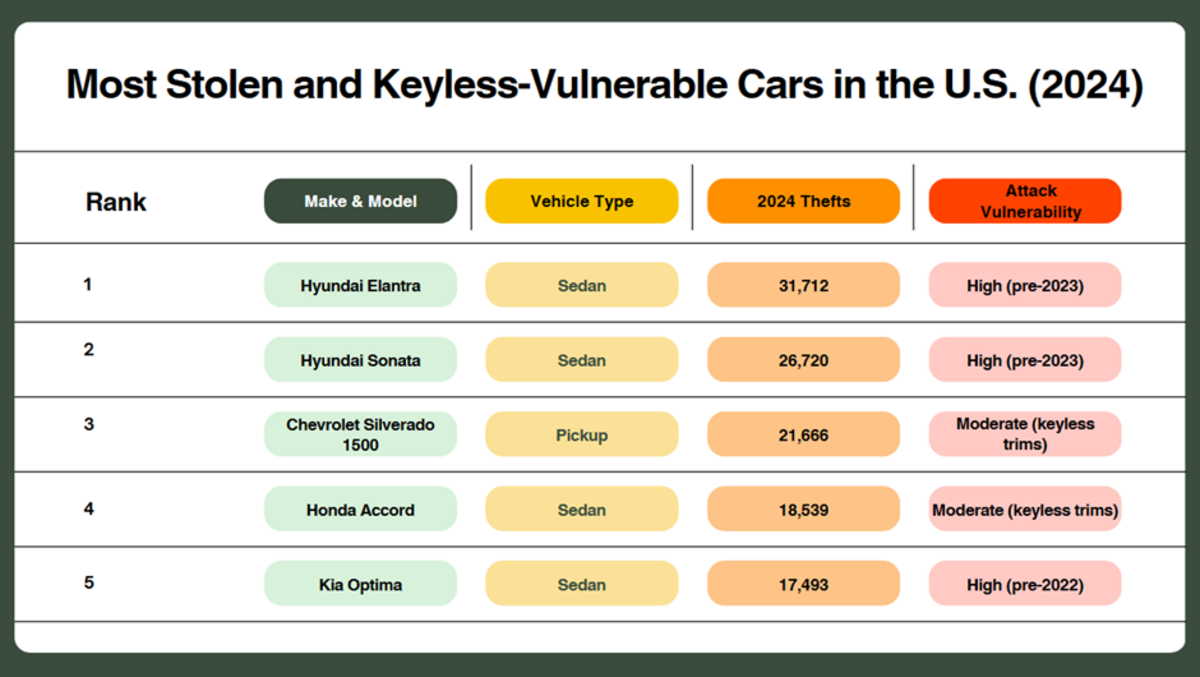Select the 26,720 thefts value
This screenshot has width=1200, height=677.
(x=803, y=360)
